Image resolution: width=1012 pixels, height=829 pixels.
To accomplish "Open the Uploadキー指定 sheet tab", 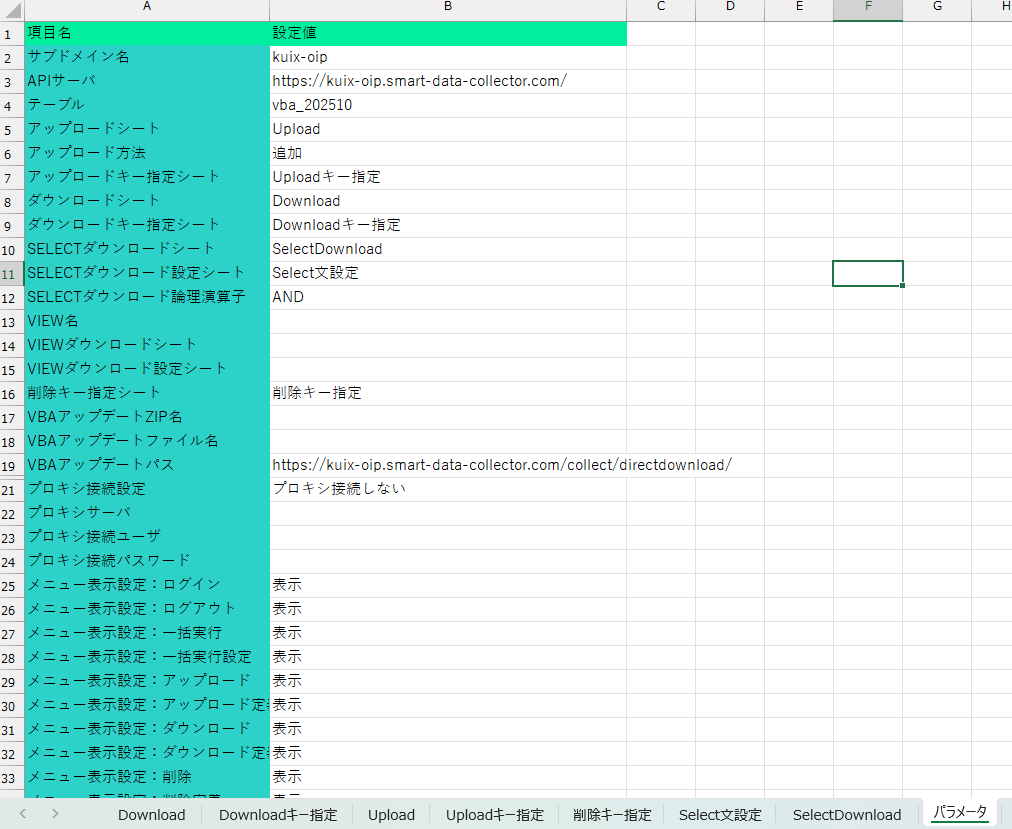I will pos(495,814).
